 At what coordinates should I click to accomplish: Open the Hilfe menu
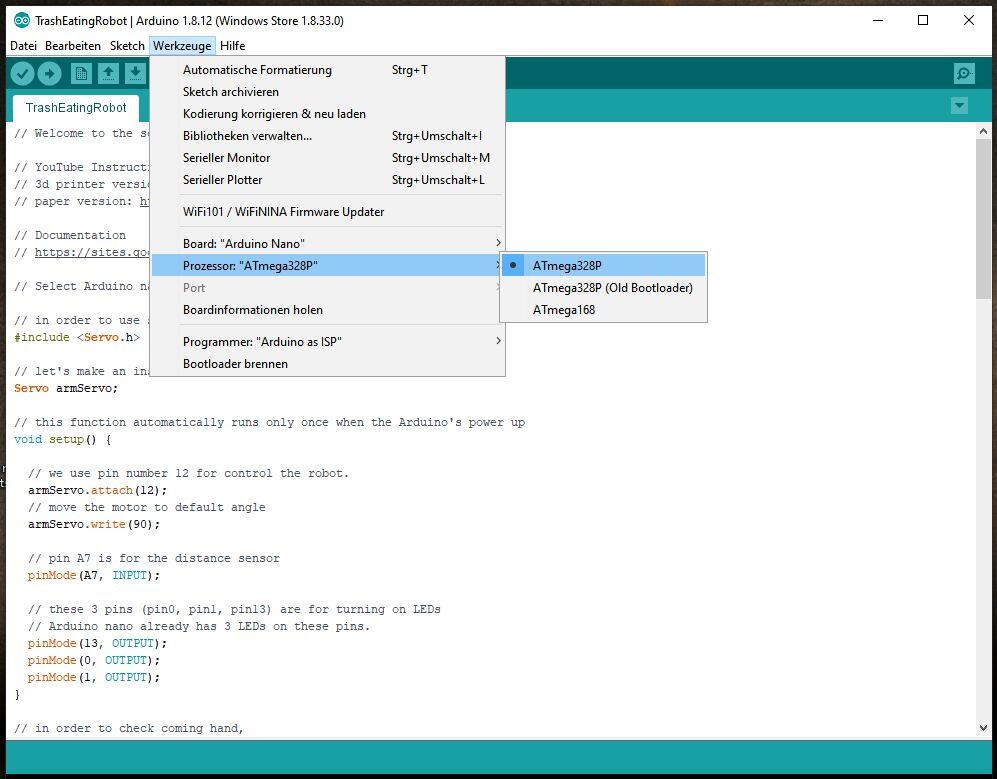232,46
